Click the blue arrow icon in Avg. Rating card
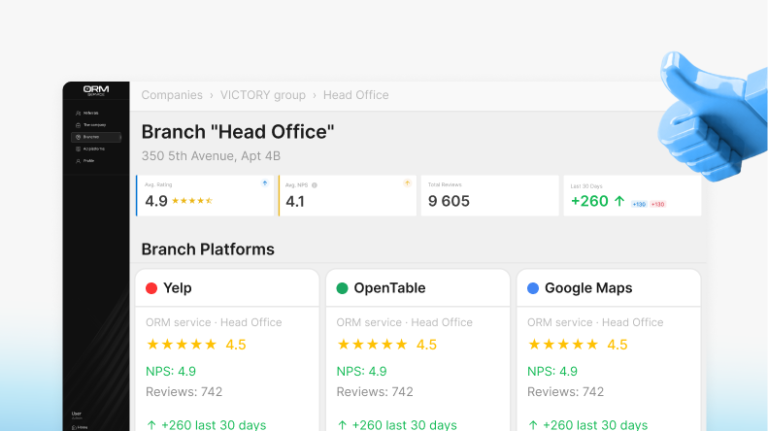768x431 pixels. [264, 183]
